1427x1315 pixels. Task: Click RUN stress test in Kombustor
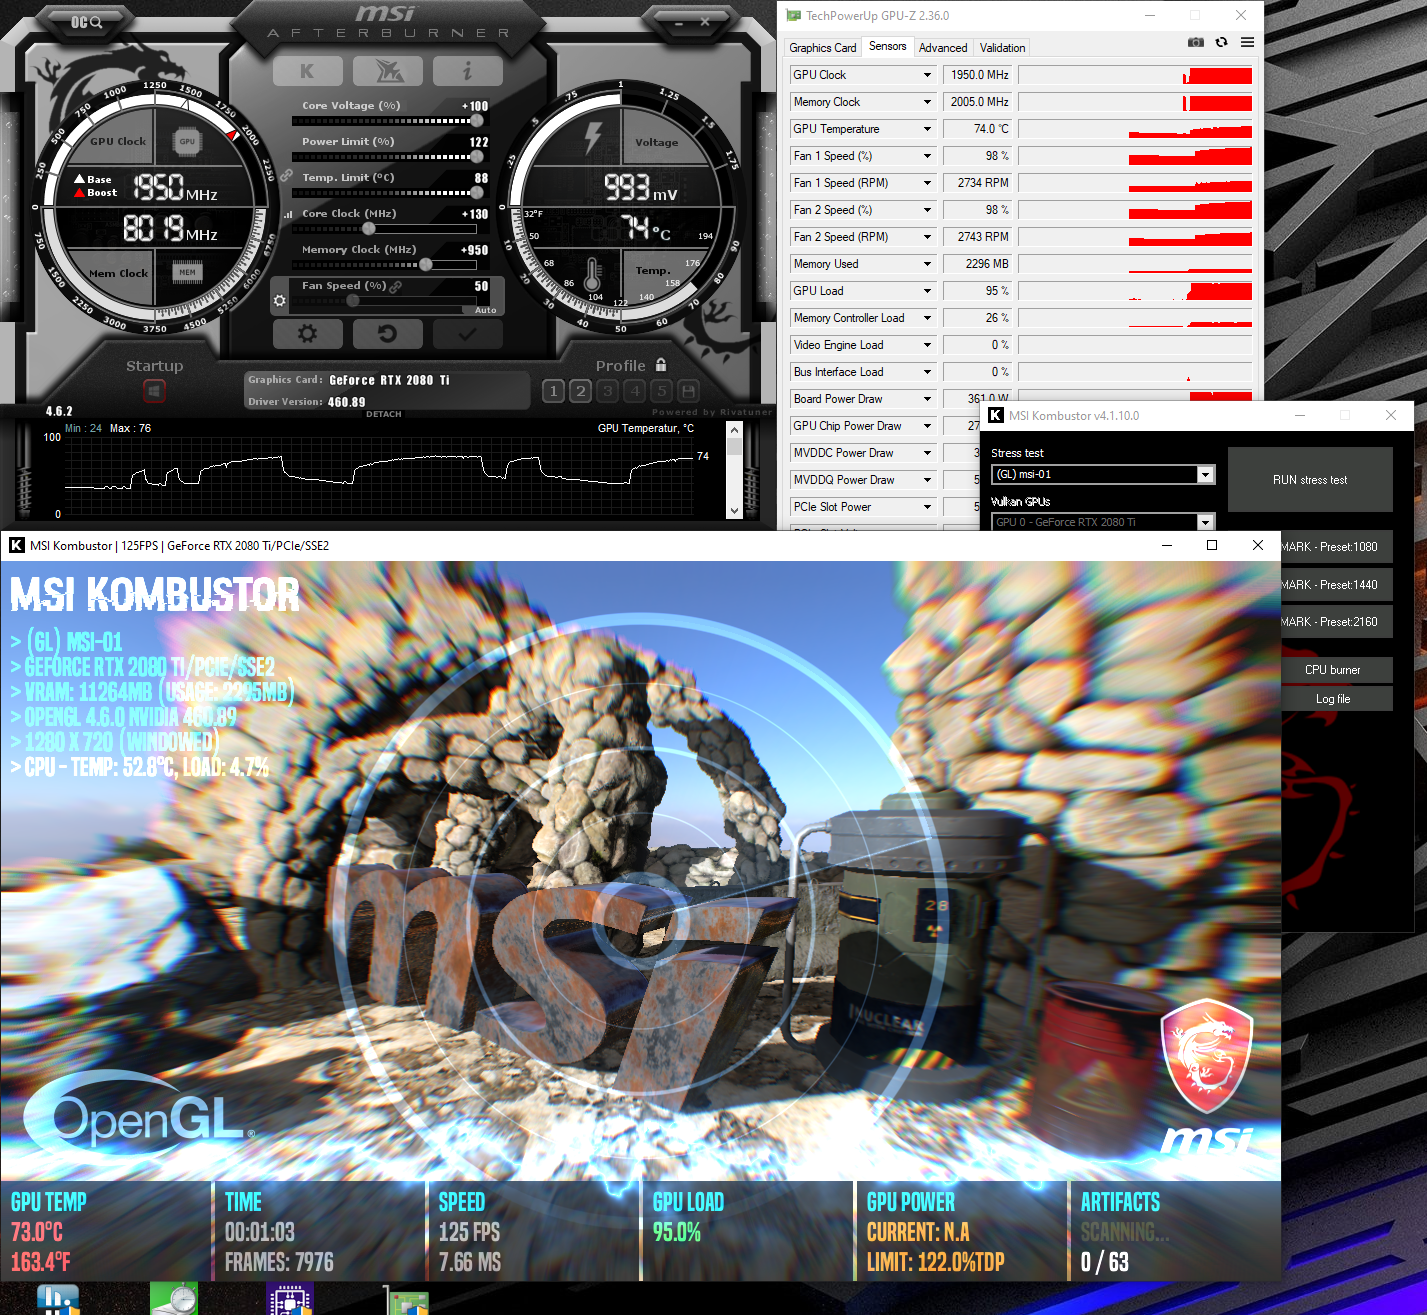1310,480
